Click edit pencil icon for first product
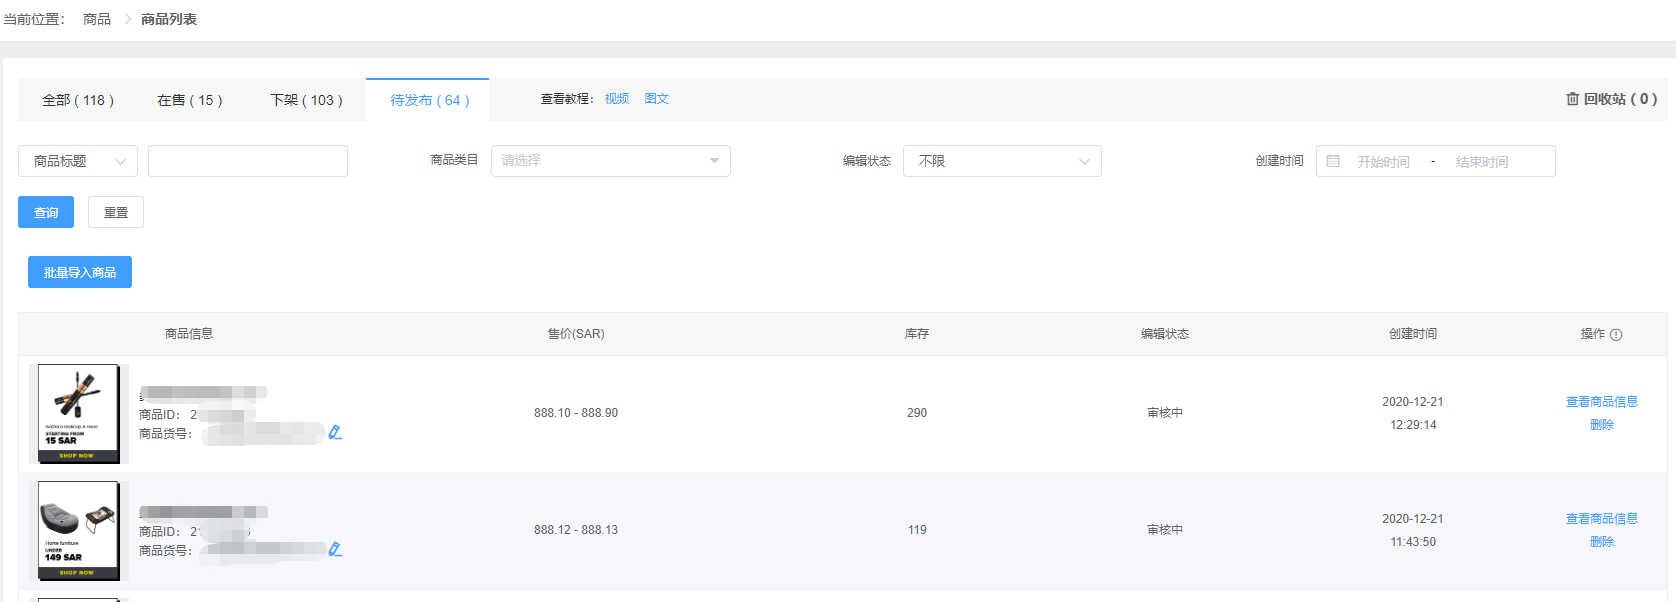Screen dimensions: 1676x602 335,432
